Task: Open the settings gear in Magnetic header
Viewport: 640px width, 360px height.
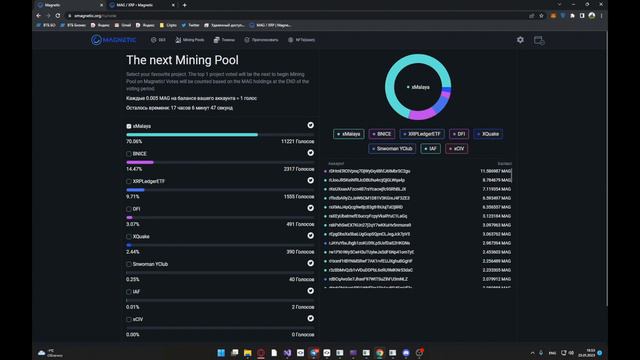Action: click(520, 40)
